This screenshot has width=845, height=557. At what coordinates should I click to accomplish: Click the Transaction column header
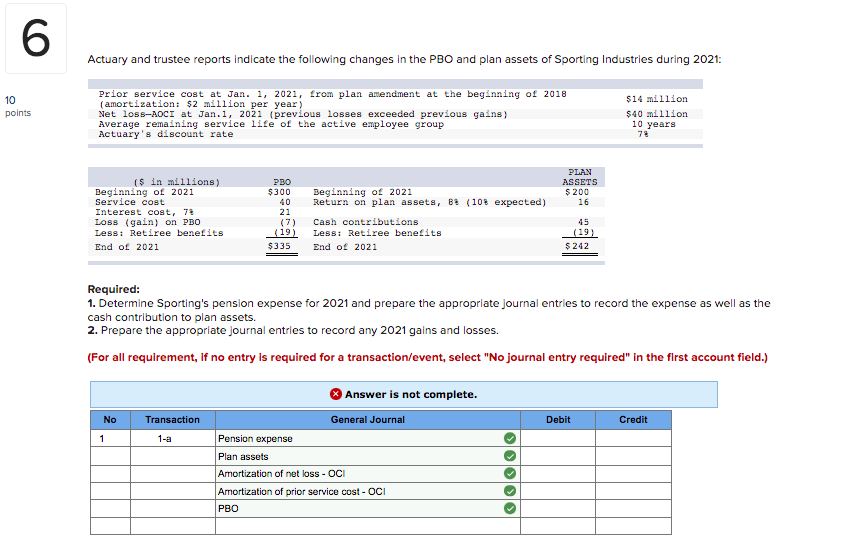(x=172, y=420)
